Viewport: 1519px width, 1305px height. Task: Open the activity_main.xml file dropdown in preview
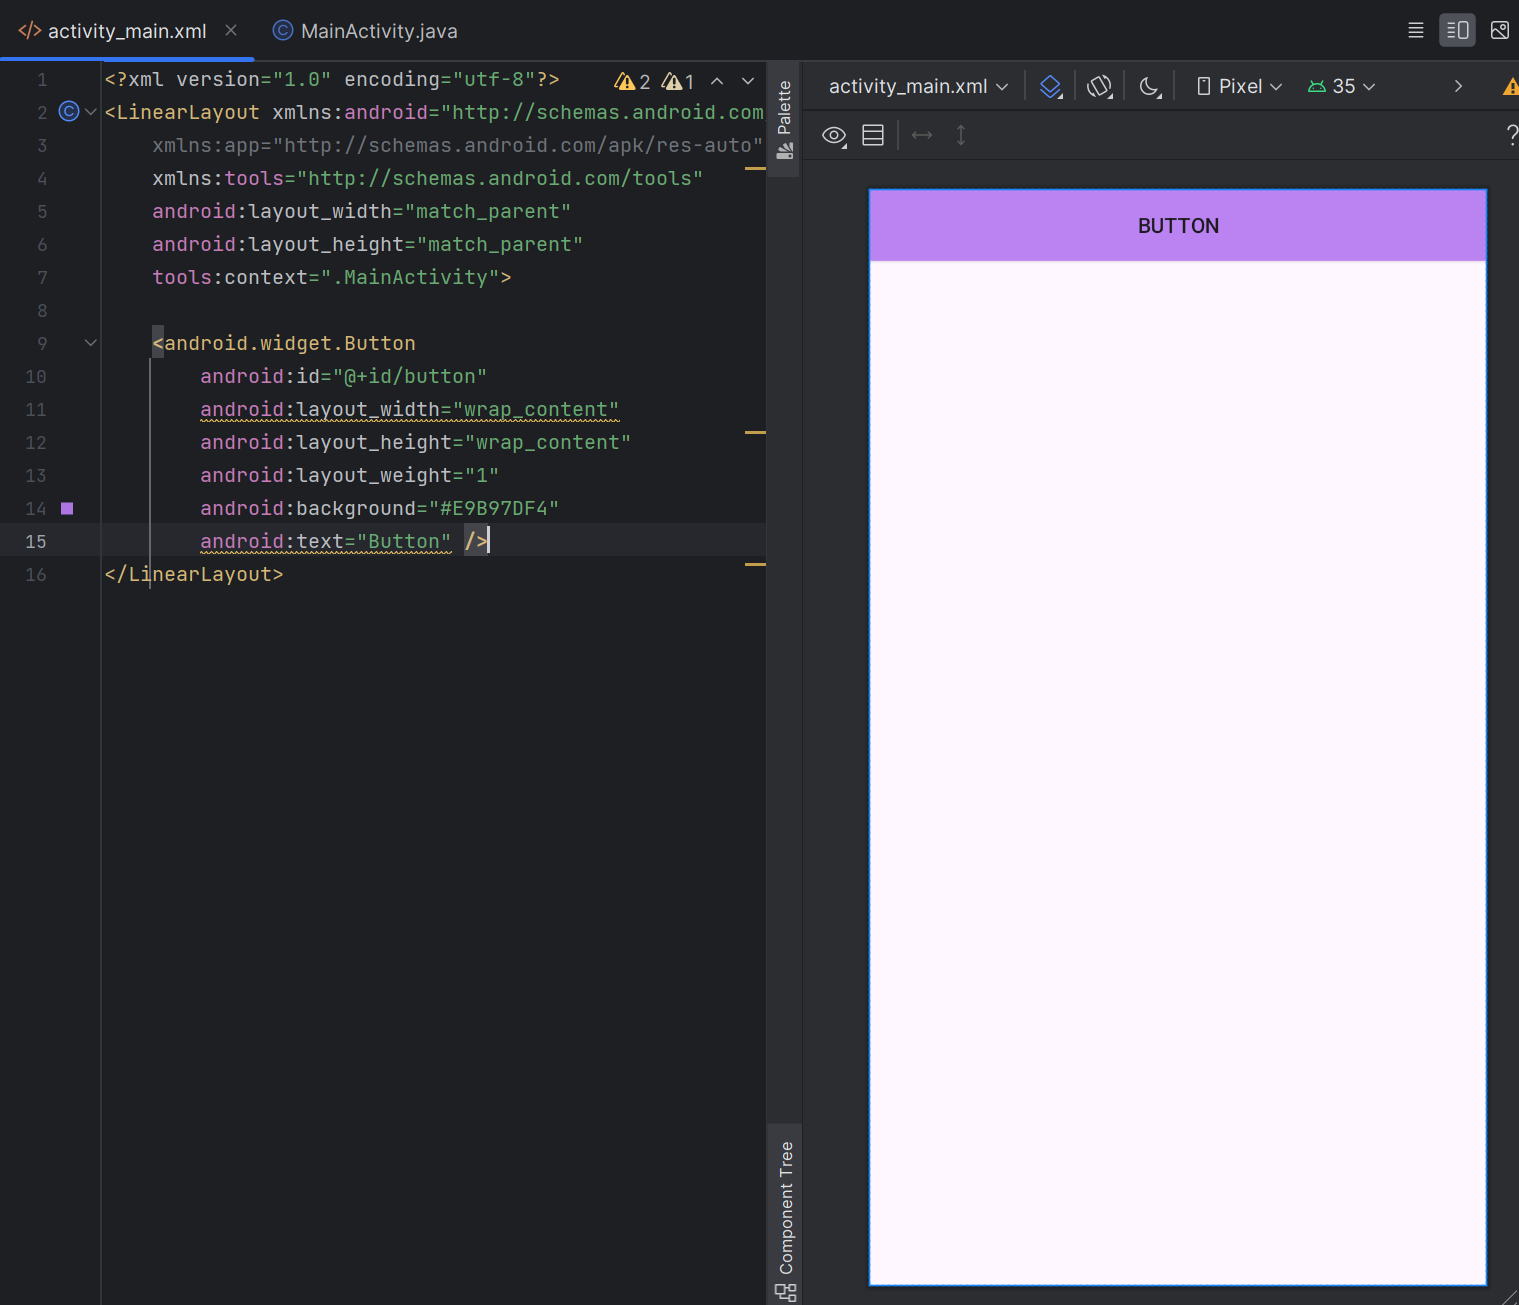[918, 86]
